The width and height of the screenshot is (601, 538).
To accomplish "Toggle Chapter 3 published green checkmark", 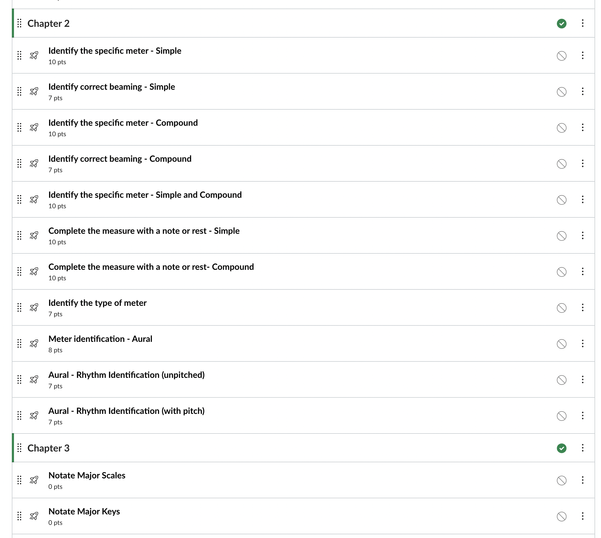I will coord(561,448).
